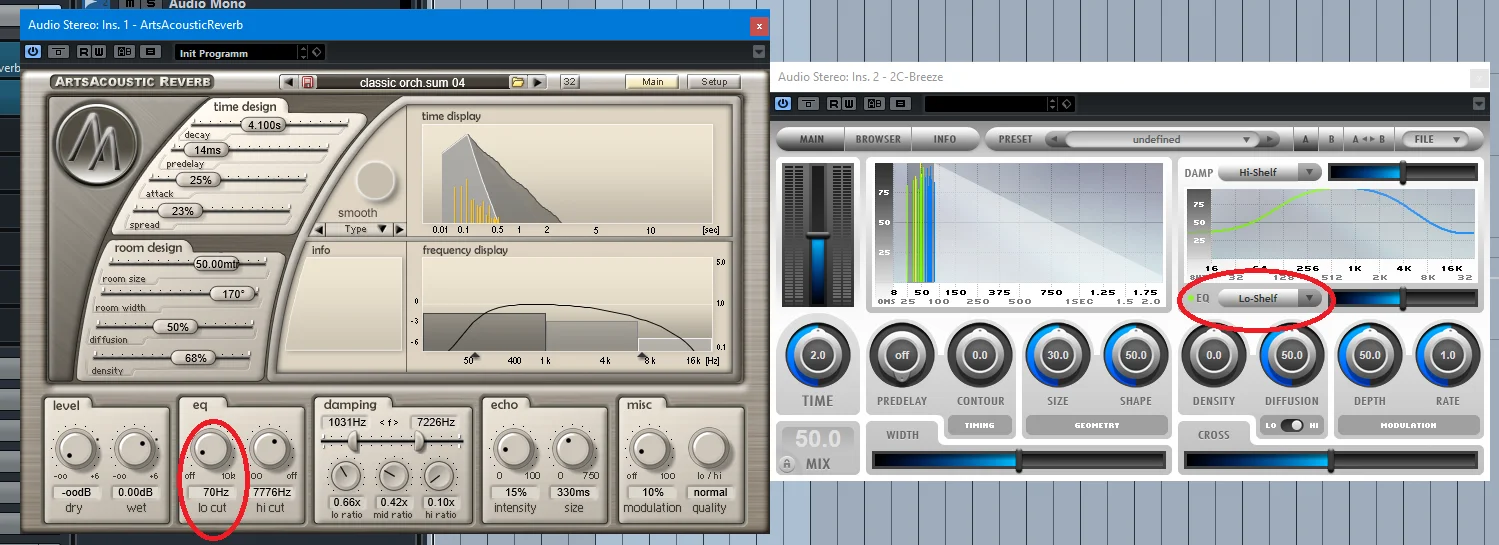Toggle power/activate button in ArtsAcousticReverb window
The image size is (1499, 545).
33,52
